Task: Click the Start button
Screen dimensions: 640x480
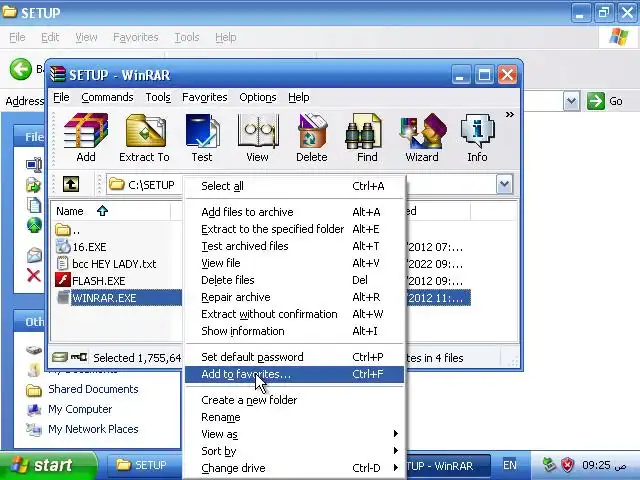Action: click(x=48, y=465)
